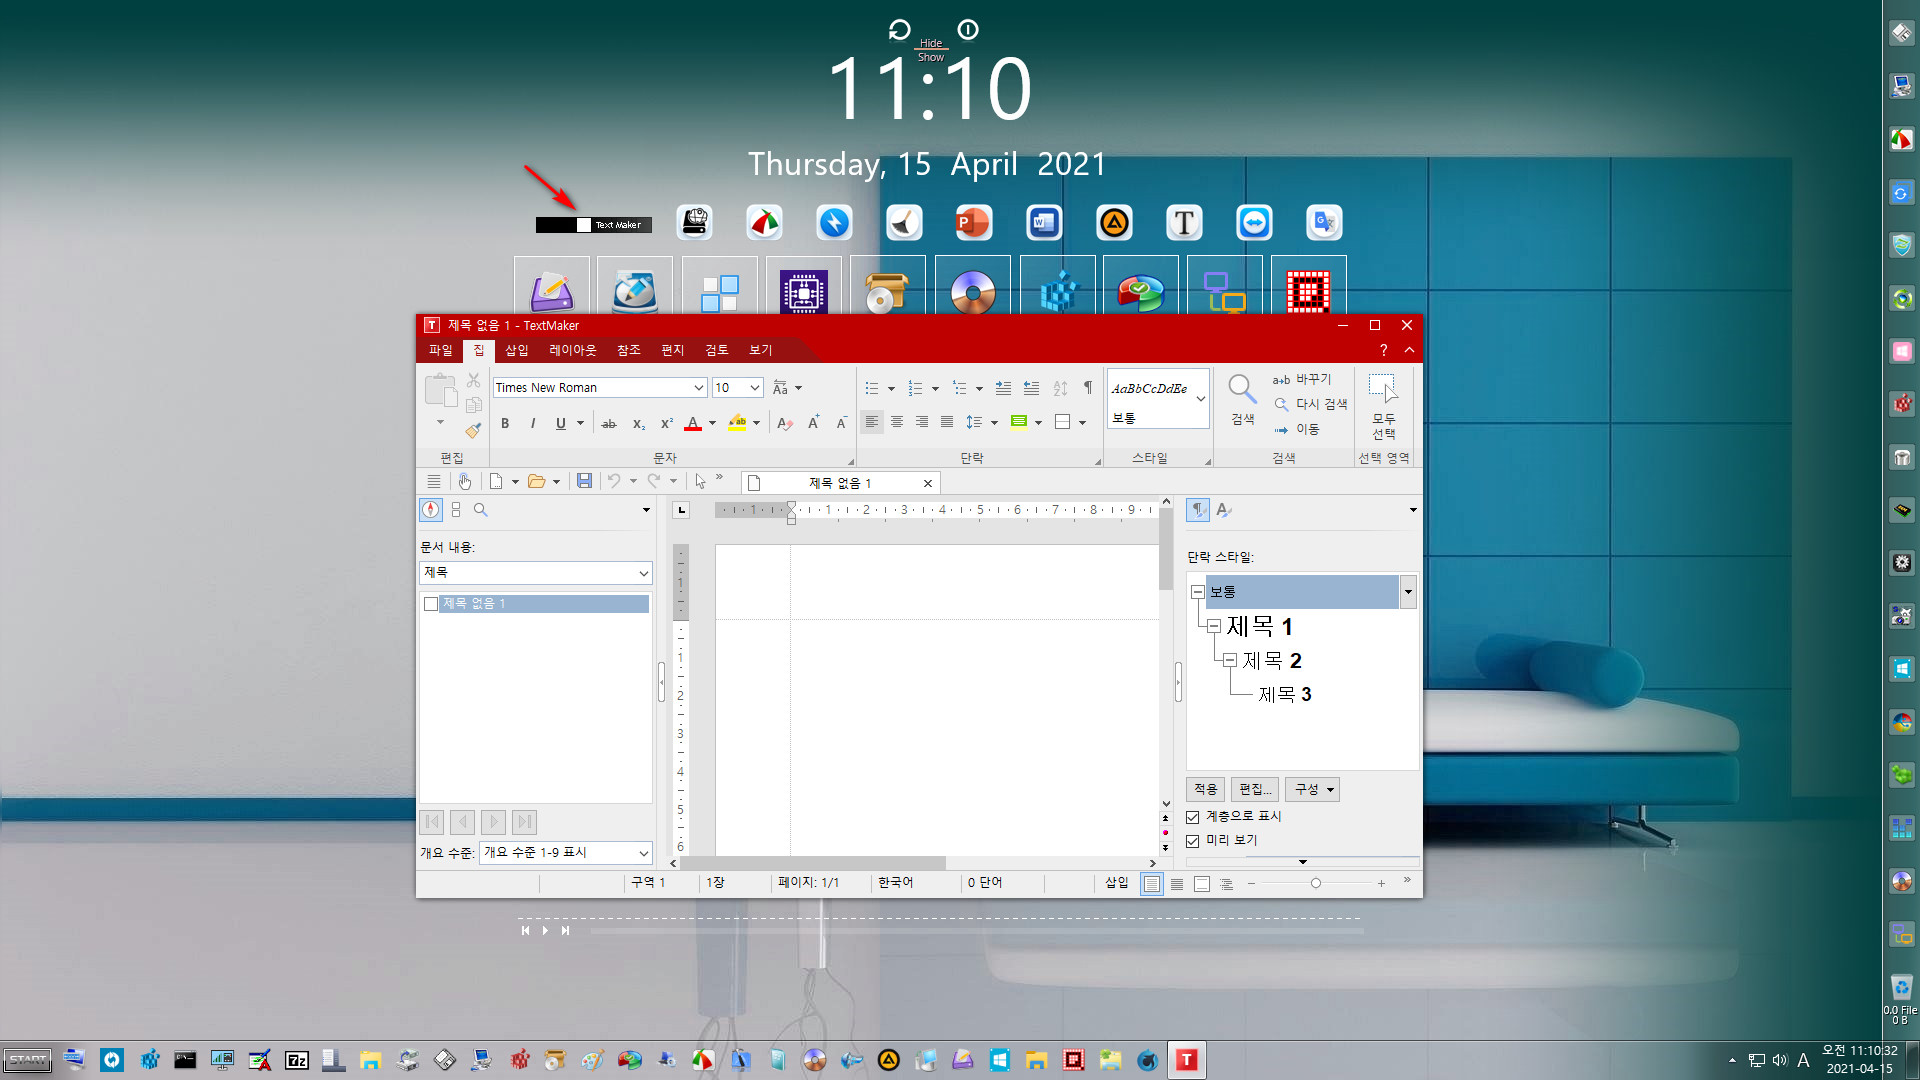
Task: Increase font size with grow font icon
Action: tap(814, 423)
